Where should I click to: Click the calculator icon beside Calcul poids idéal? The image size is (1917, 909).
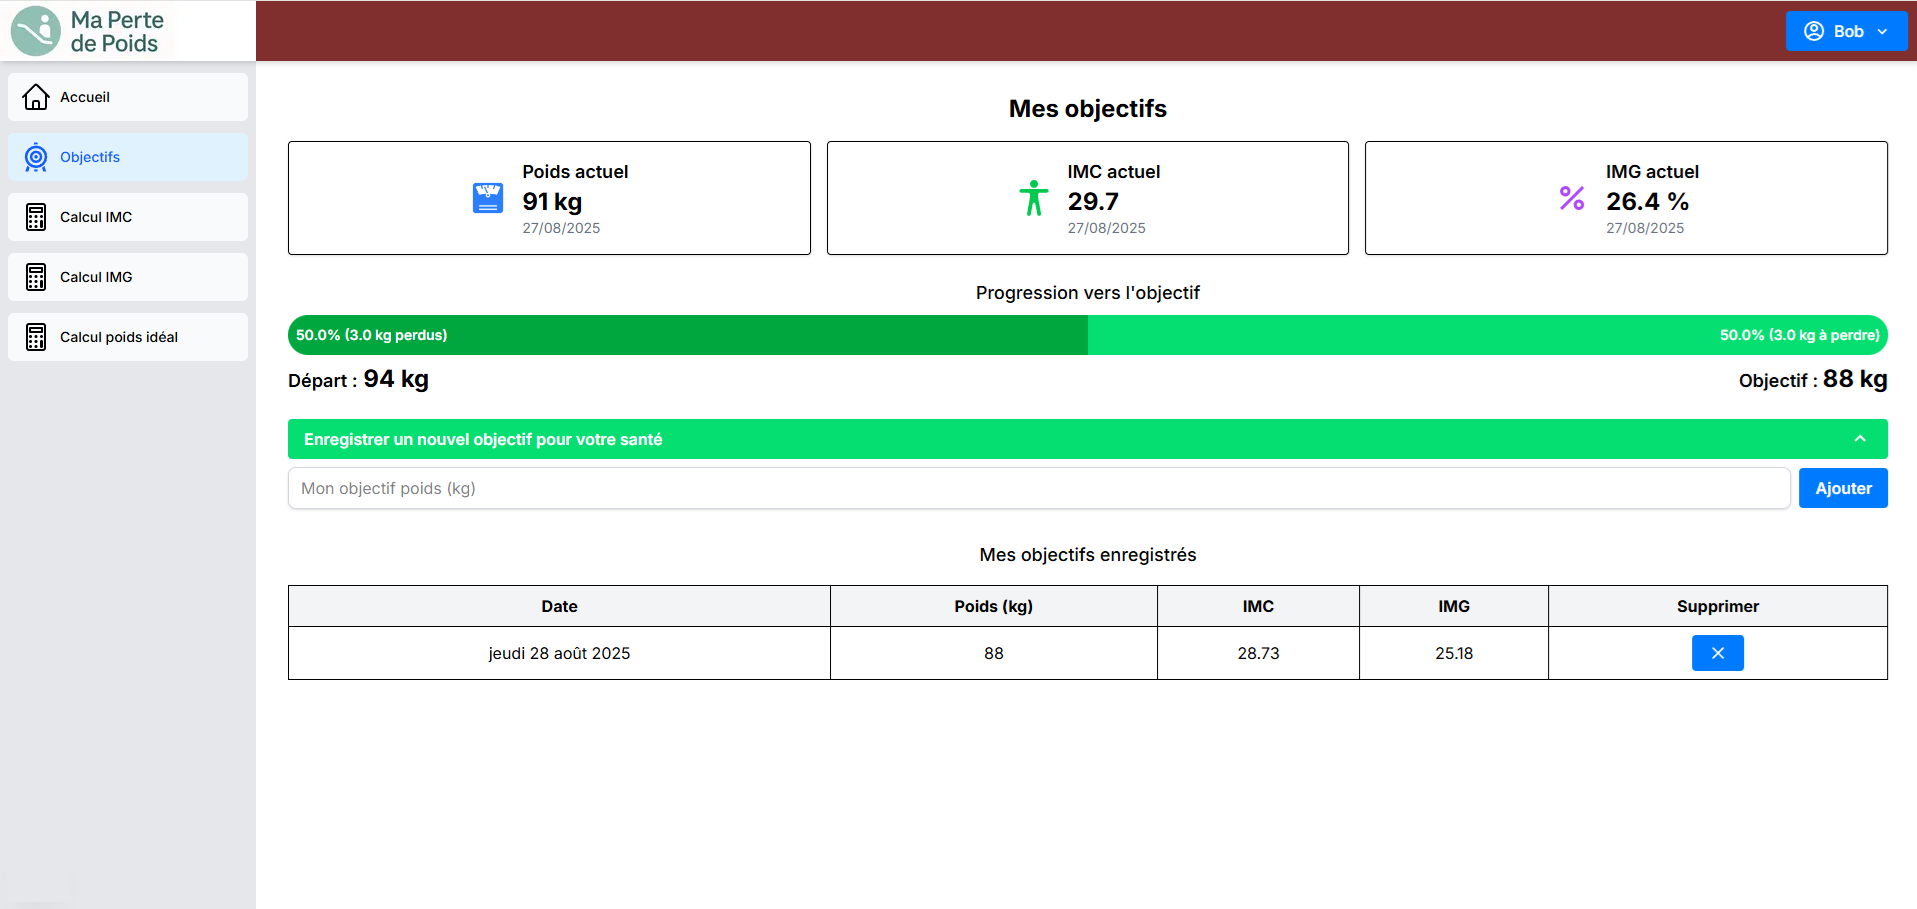point(36,337)
